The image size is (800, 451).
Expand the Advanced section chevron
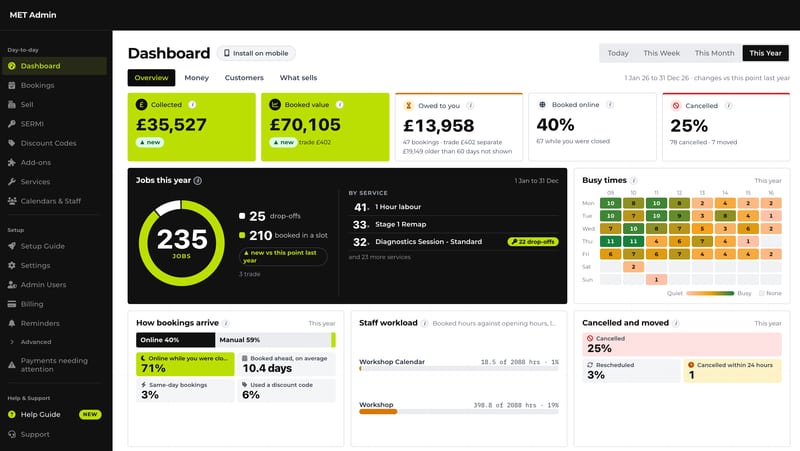(x=12, y=342)
